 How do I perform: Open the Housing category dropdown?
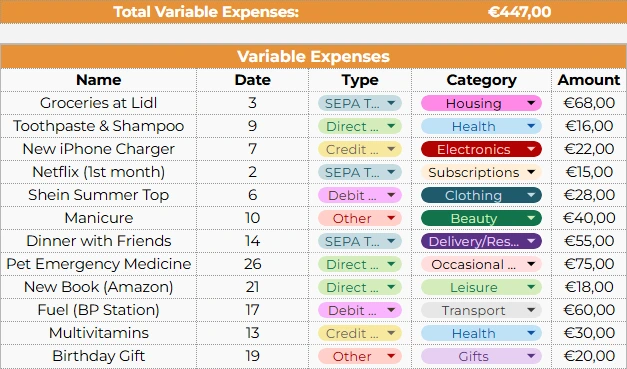pyautogui.click(x=481, y=103)
